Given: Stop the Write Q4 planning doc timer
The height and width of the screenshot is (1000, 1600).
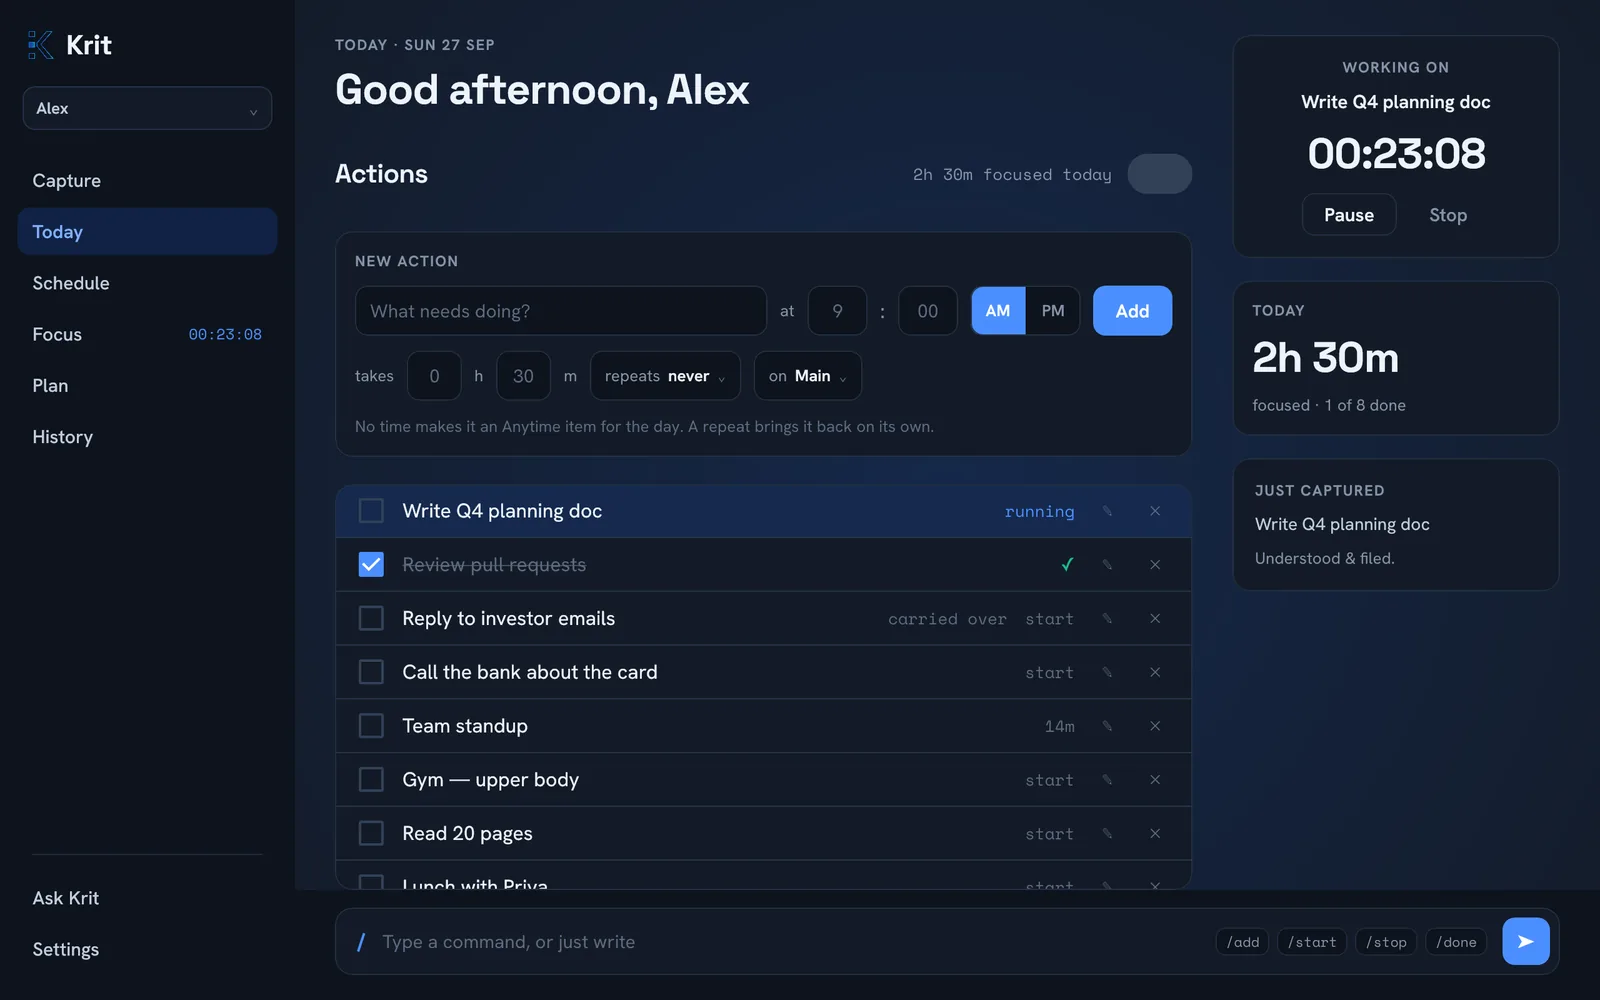Looking at the screenshot, I should tap(1447, 215).
